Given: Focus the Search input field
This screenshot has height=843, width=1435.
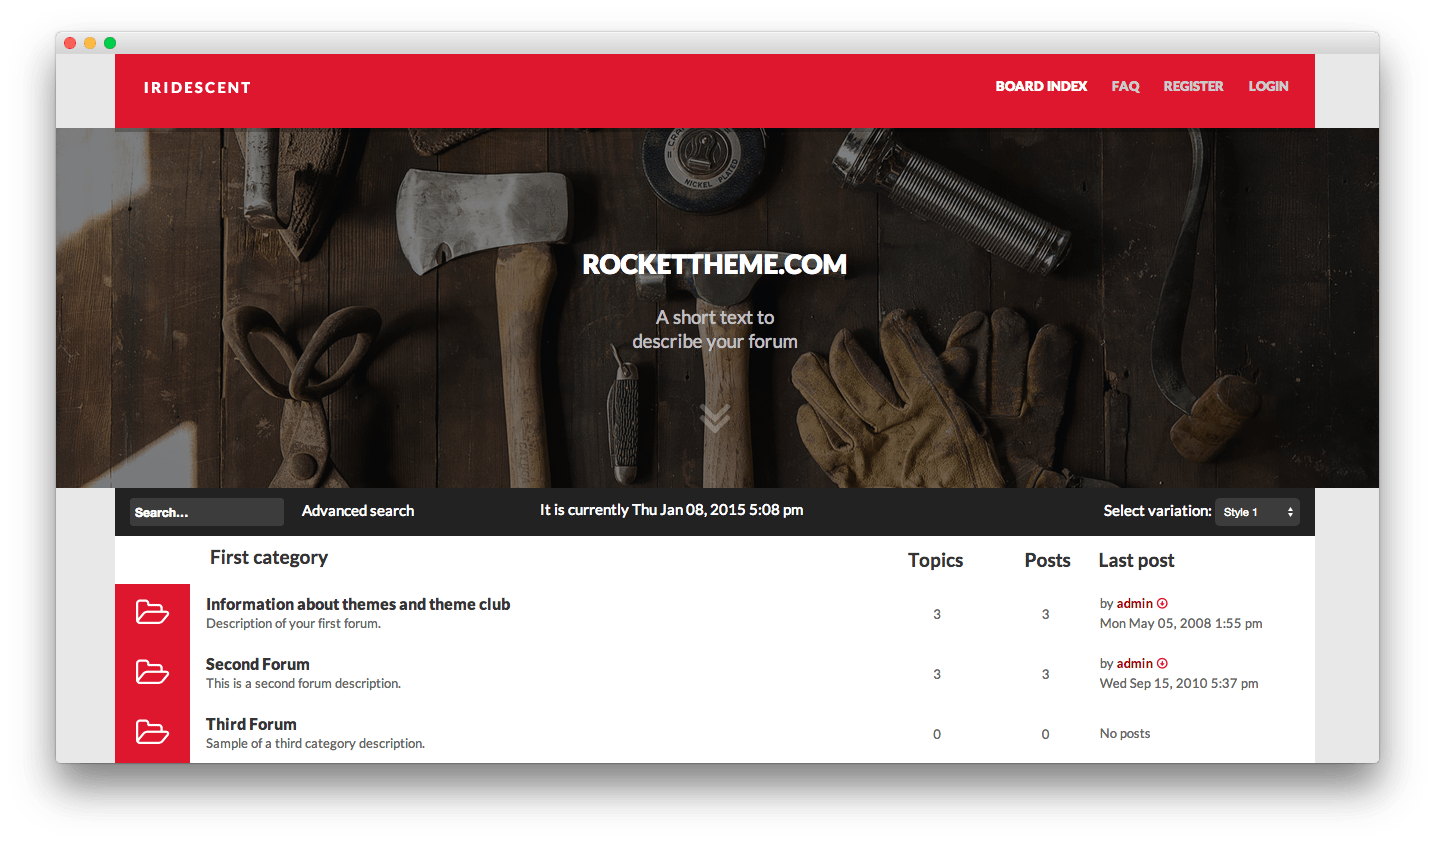Looking at the screenshot, I should pos(207,512).
